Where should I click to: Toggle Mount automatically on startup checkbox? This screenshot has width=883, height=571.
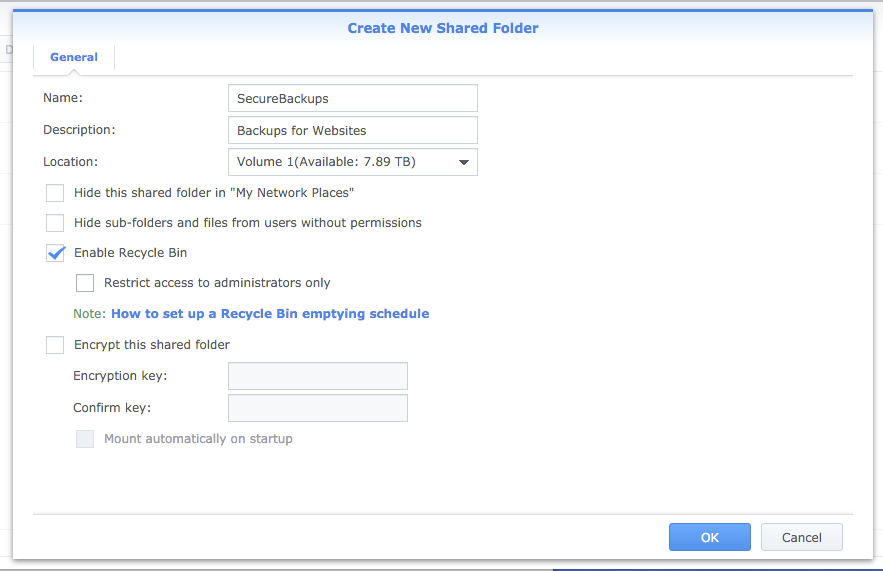pyautogui.click(x=85, y=439)
